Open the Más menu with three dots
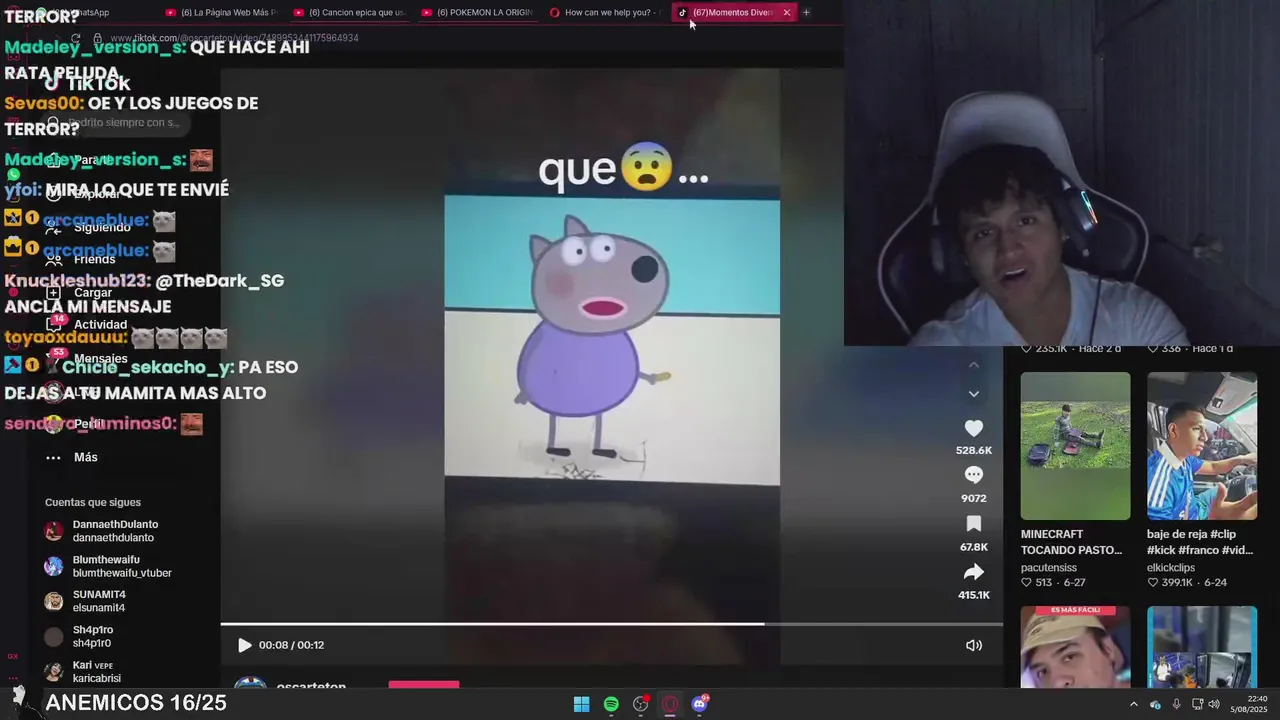This screenshot has height=720, width=1280. [71, 457]
